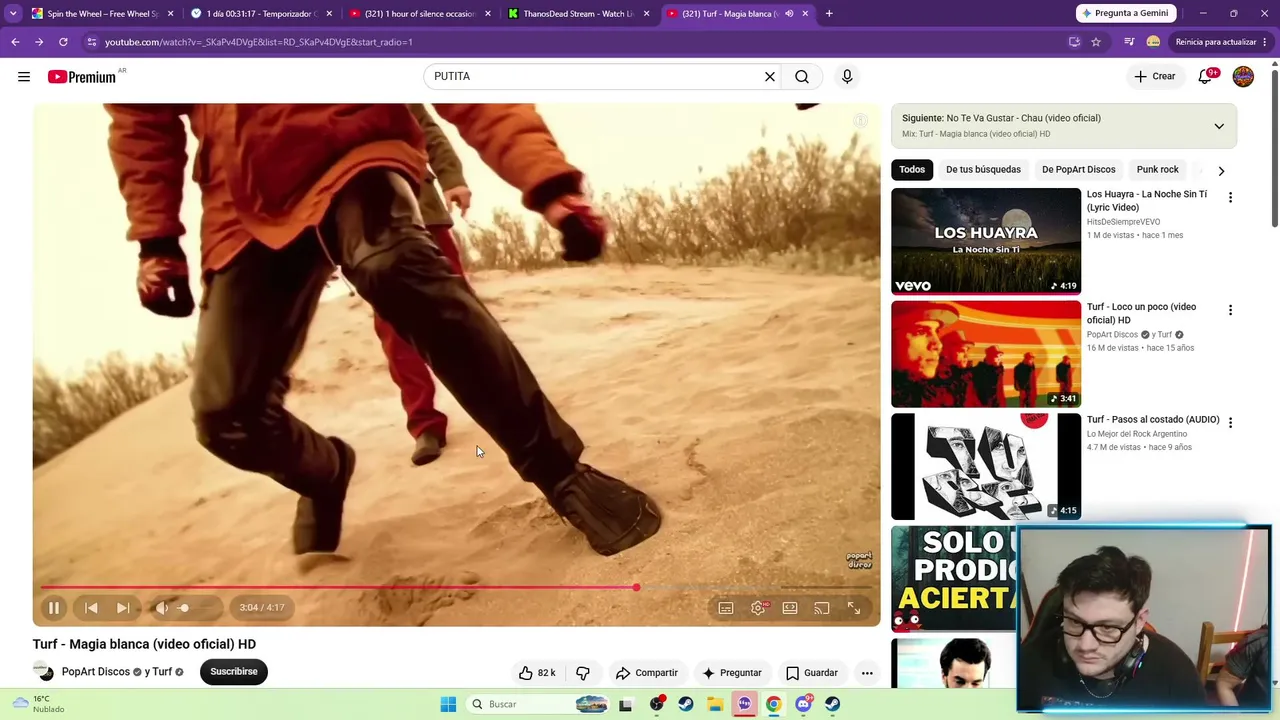Click Pregunta a Gemini button
Screen dimensions: 1280x720
click(x=1124, y=13)
